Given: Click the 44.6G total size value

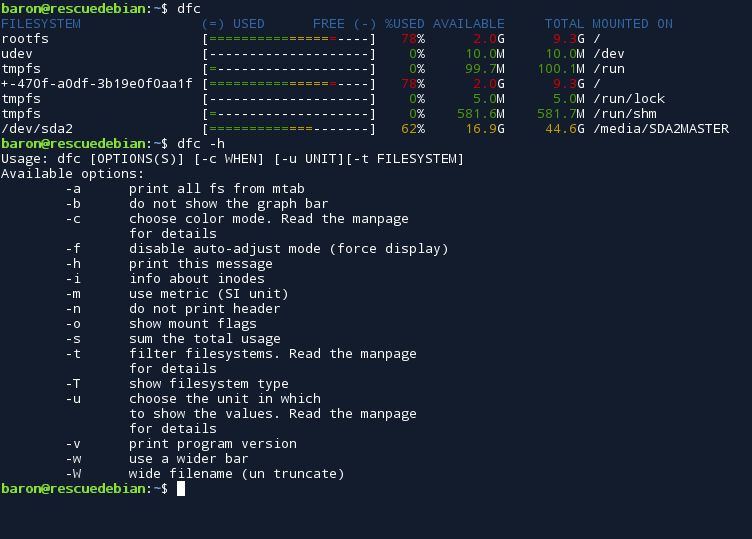Looking at the screenshot, I should point(565,129).
